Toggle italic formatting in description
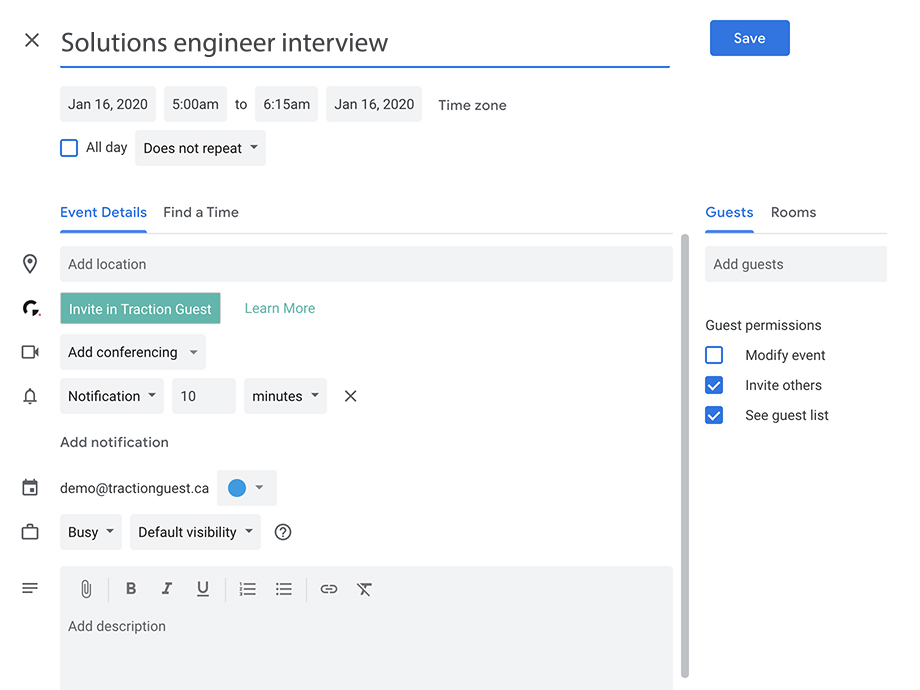920x690 pixels. pos(167,588)
